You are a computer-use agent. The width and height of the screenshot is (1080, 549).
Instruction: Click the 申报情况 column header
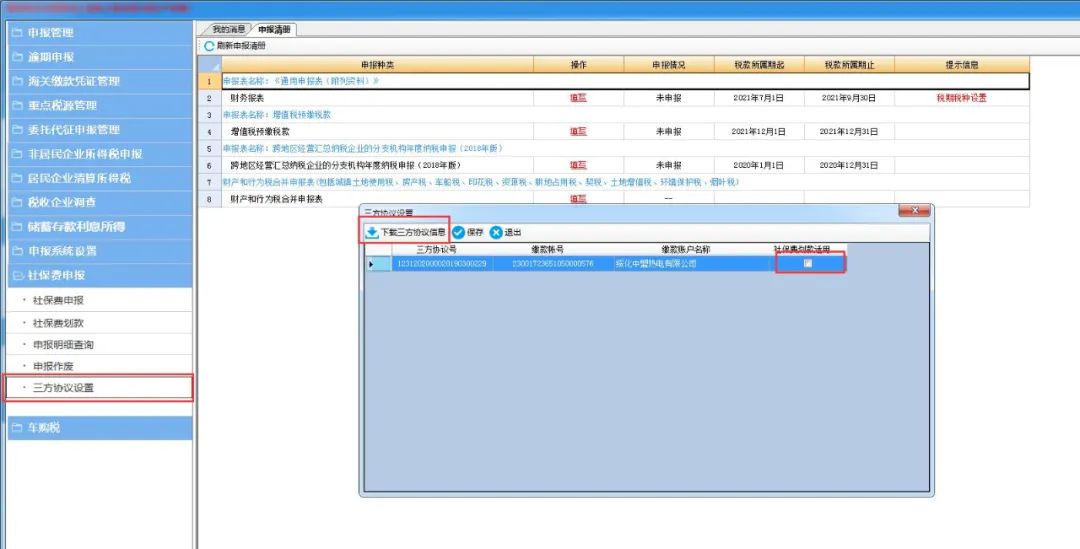click(x=668, y=65)
